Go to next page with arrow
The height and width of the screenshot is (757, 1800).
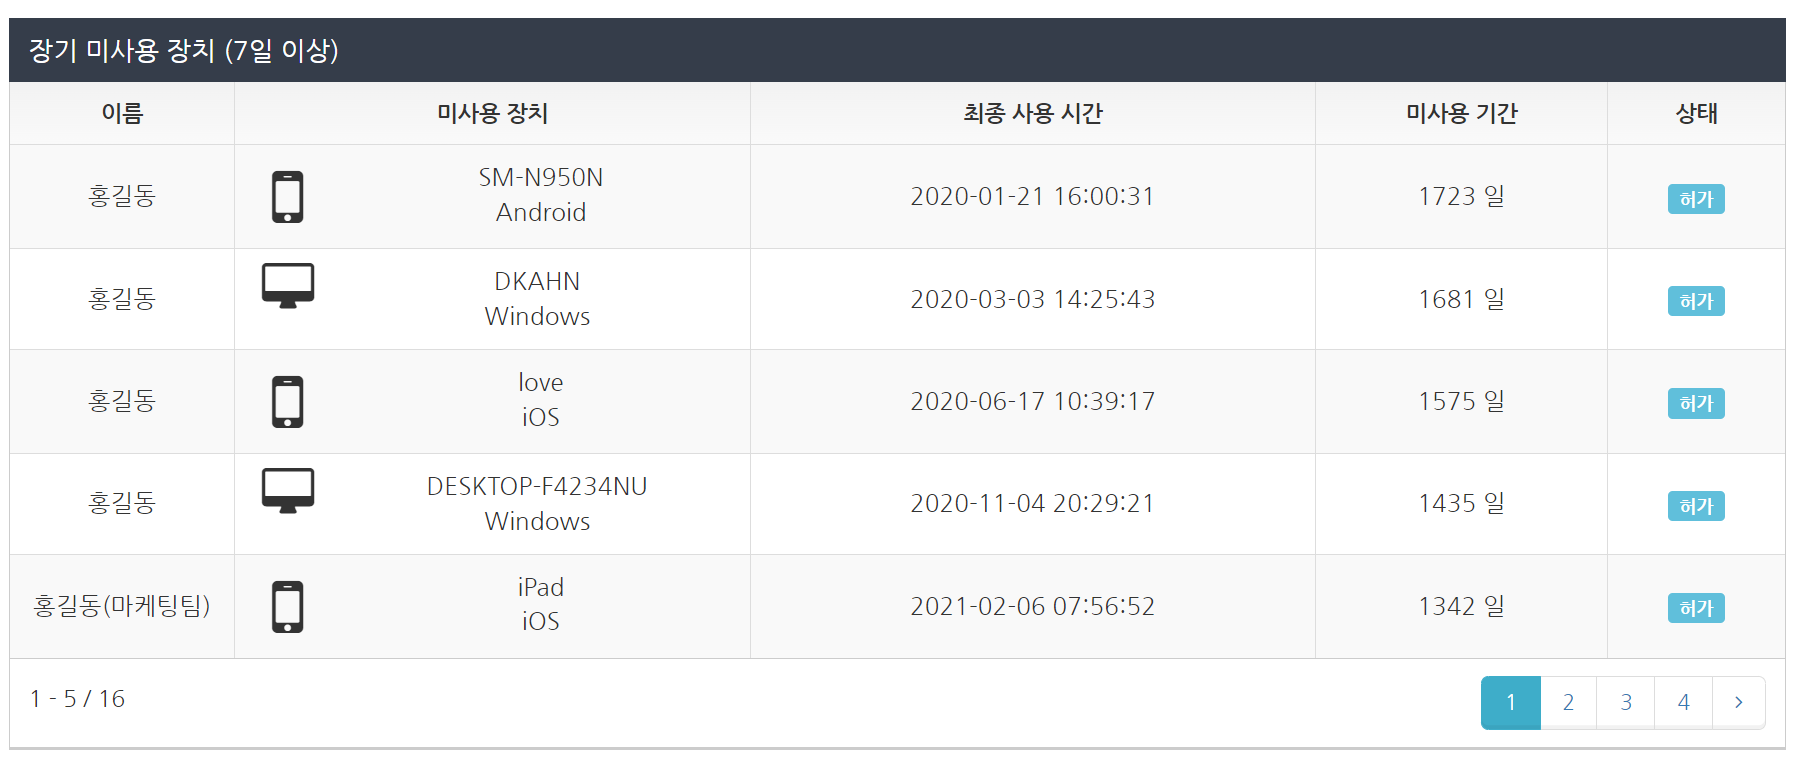(x=1738, y=702)
